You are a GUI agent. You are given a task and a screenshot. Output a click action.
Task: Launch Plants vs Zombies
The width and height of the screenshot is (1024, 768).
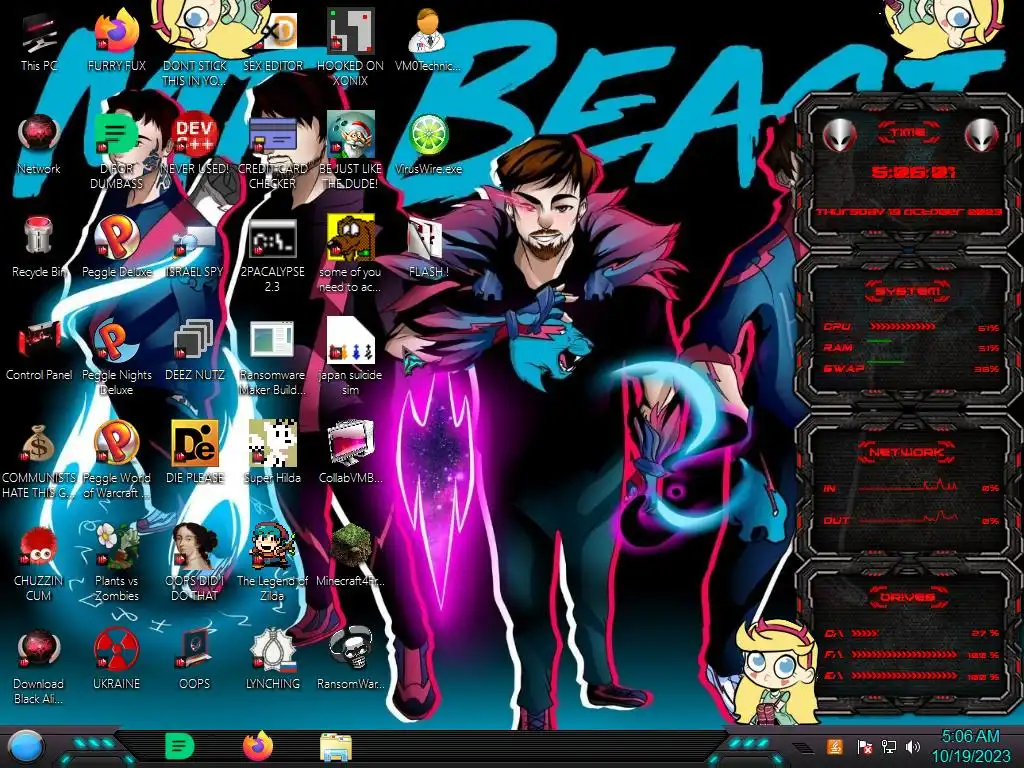(x=116, y=563)
